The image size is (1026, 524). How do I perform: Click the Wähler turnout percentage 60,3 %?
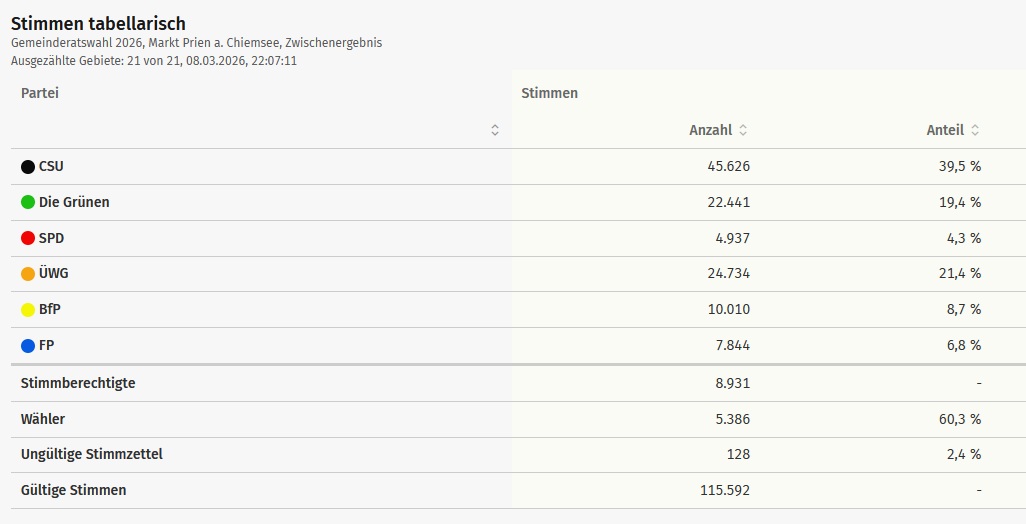click(959, 419)
